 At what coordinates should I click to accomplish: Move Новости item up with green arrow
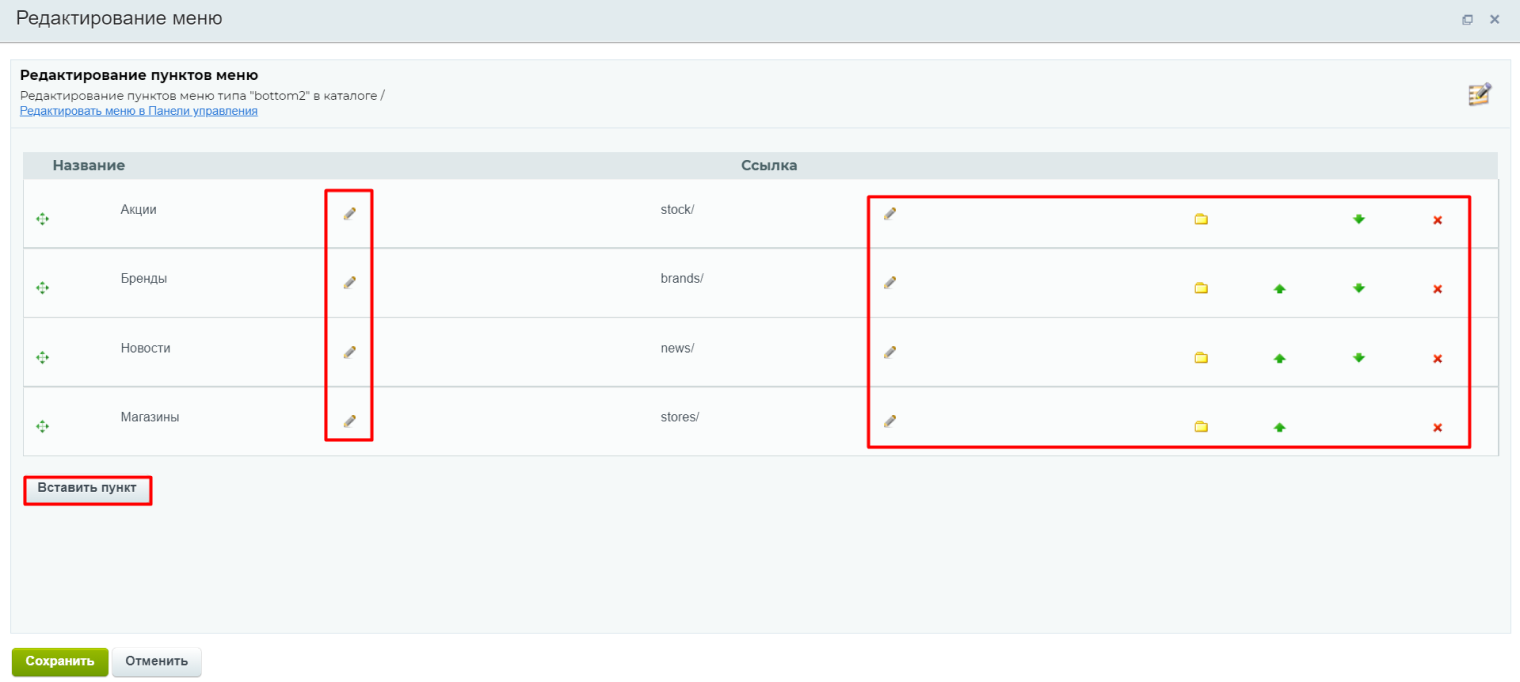[1279, 358]
